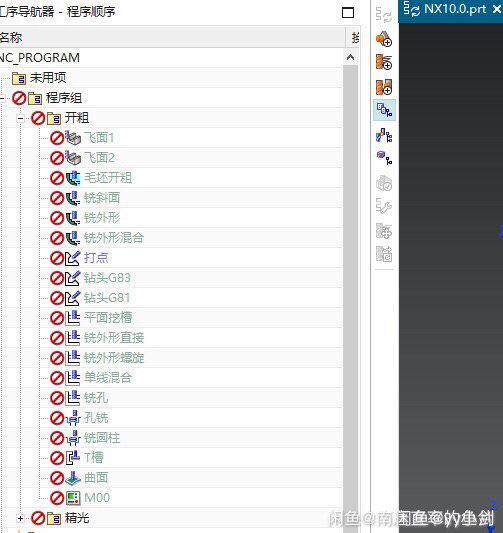Select the Program Order View icon

tap(384, 110)
